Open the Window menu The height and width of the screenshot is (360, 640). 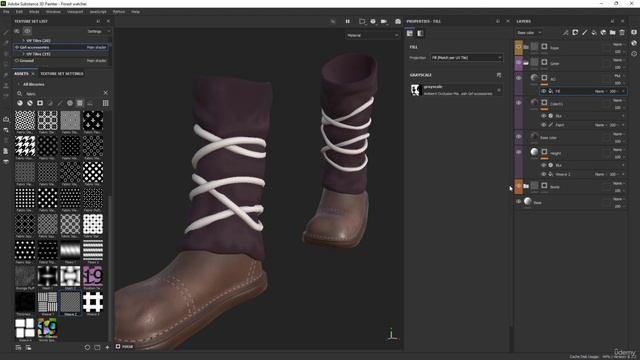click(53, 12)
